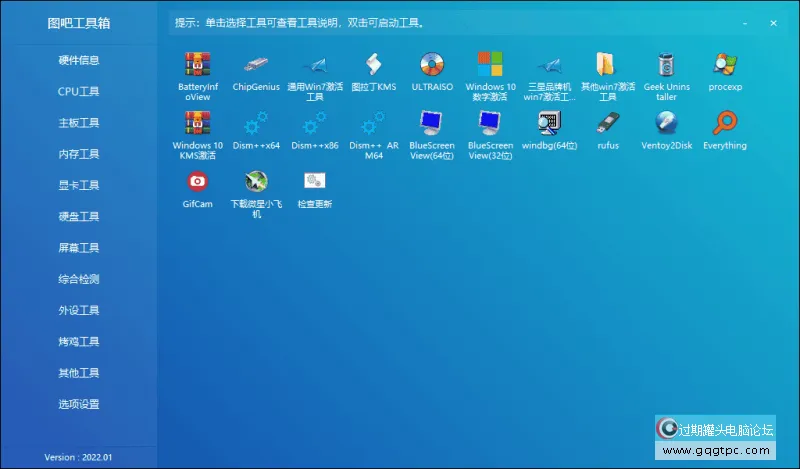Select the procexp icon
Screen dimensions: 800x469
(x=725, y=64)
